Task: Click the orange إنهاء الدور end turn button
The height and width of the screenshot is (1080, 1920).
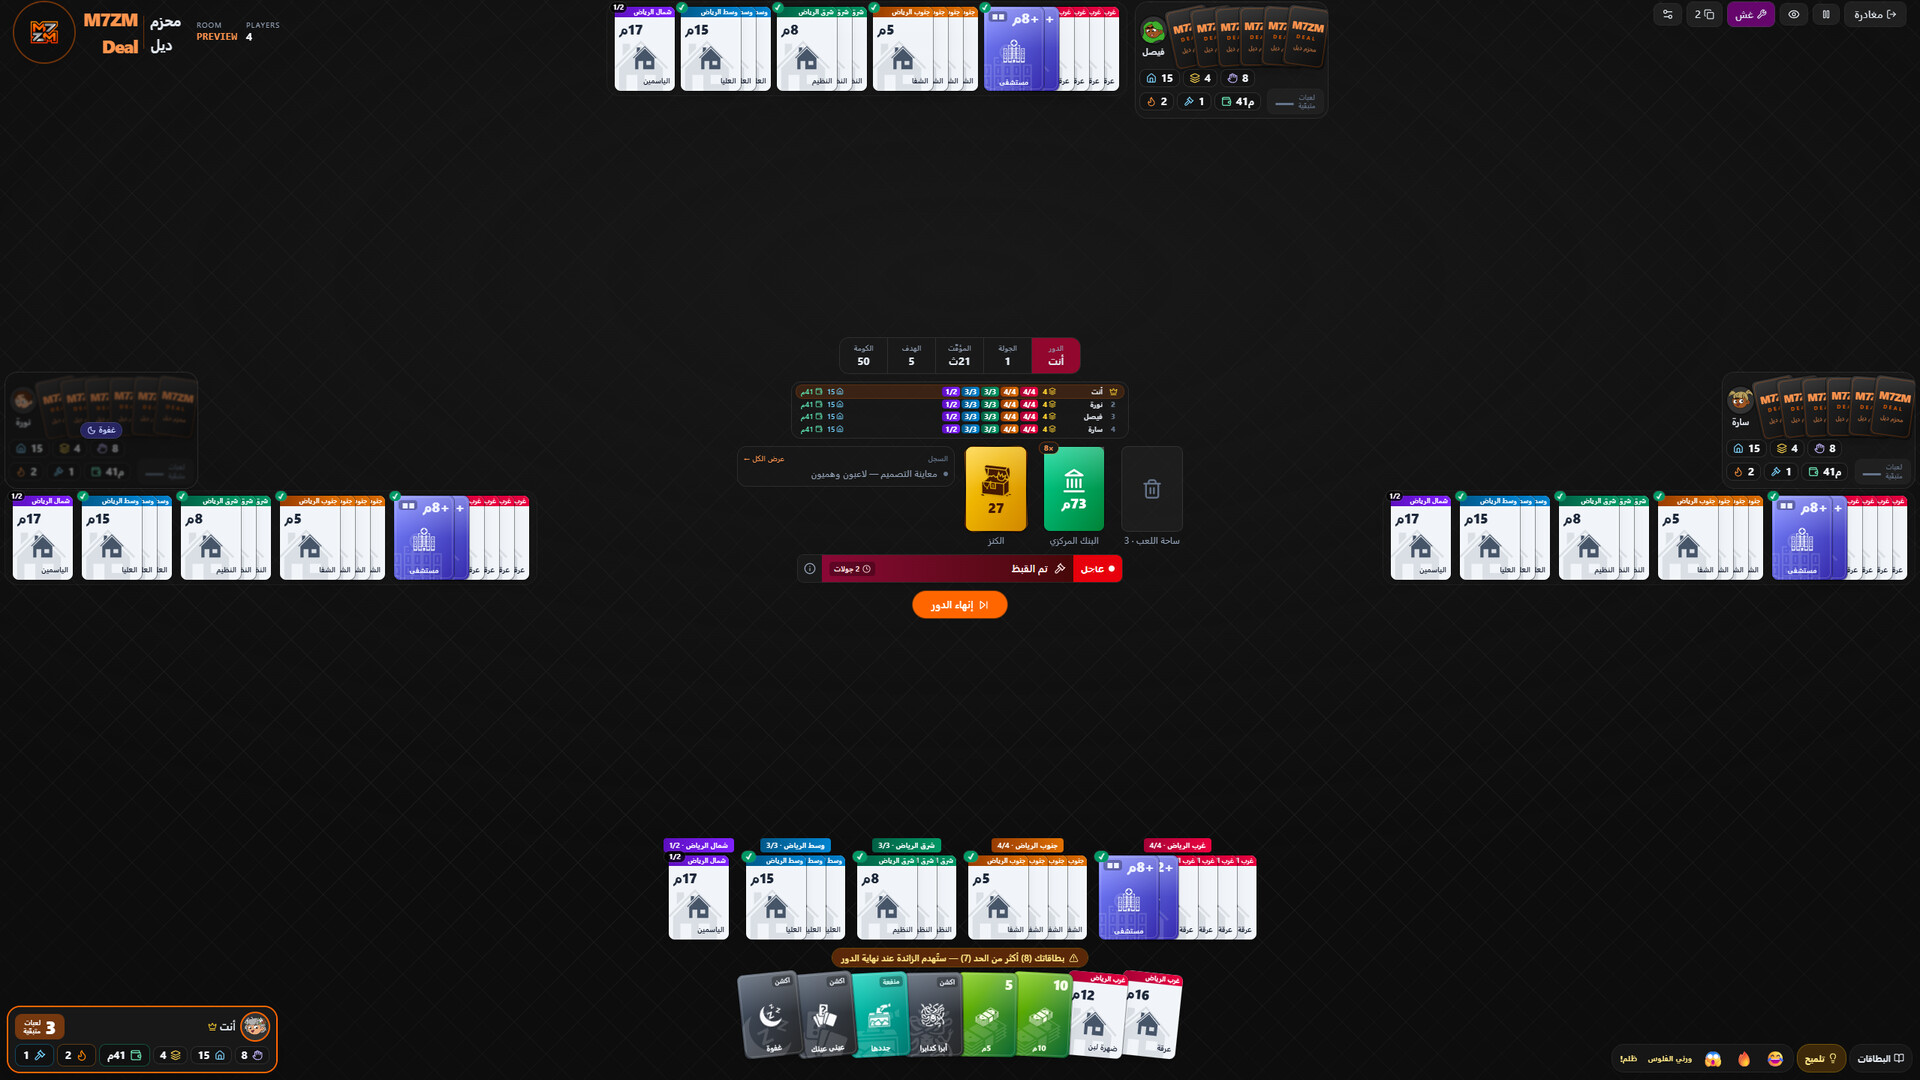Action: (x=959, y=605)
